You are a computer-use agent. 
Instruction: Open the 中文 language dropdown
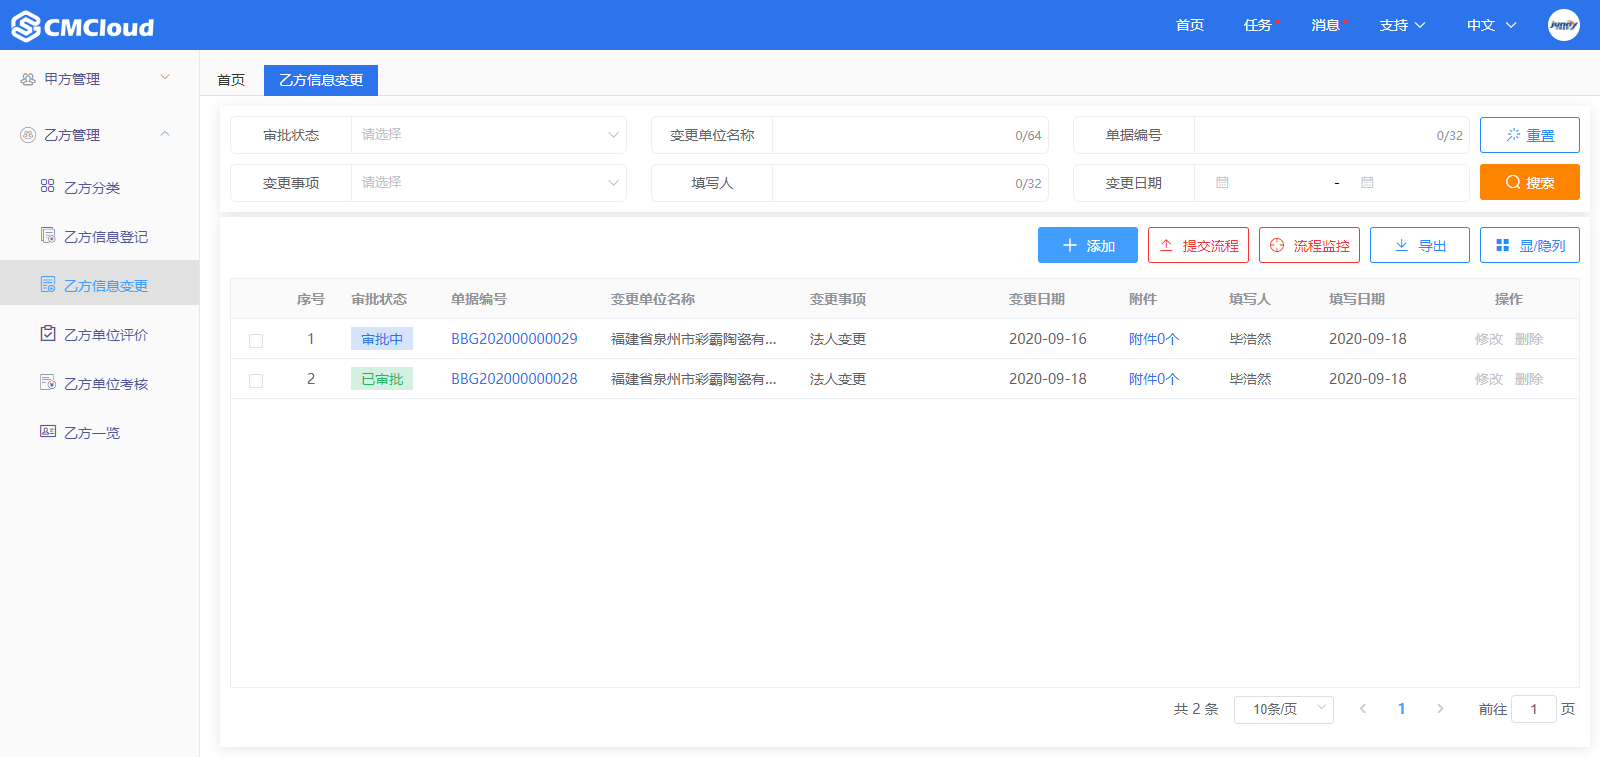pos(1491,25)
